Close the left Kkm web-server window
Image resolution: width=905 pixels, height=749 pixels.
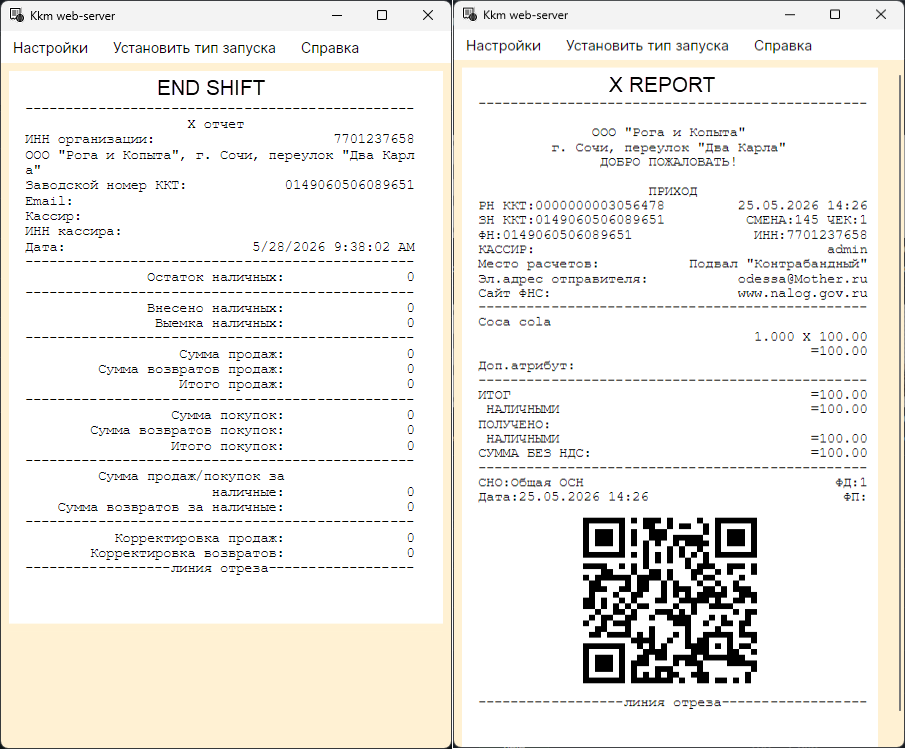[x=428, y=16]
